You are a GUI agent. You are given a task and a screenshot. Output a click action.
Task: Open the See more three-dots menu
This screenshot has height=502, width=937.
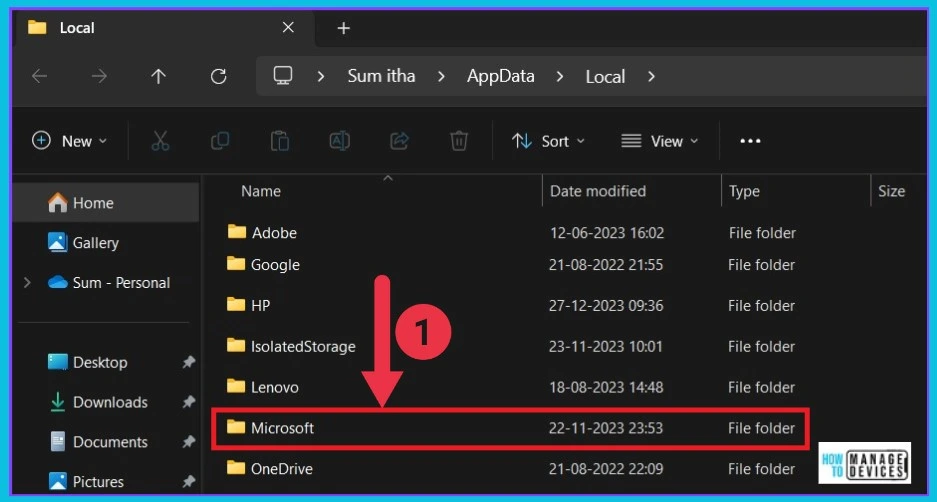click(x=751, y=141)
